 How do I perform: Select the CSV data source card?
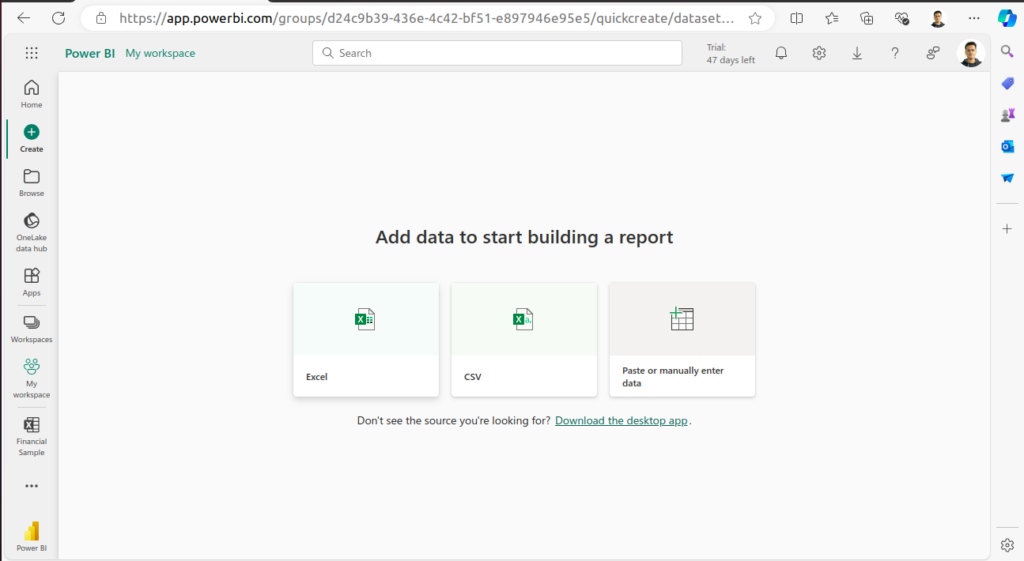tap(524, 339)
